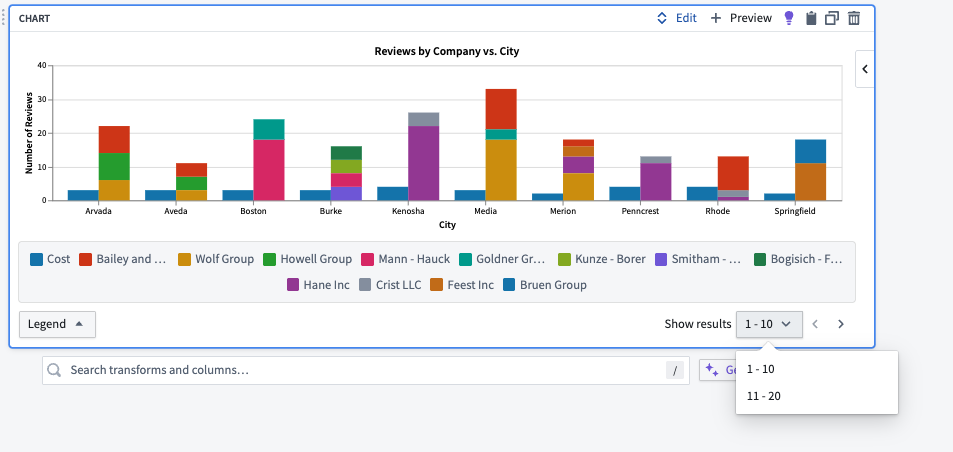
Task: Click the slash shortcut badge
Action: coord(675,371)
